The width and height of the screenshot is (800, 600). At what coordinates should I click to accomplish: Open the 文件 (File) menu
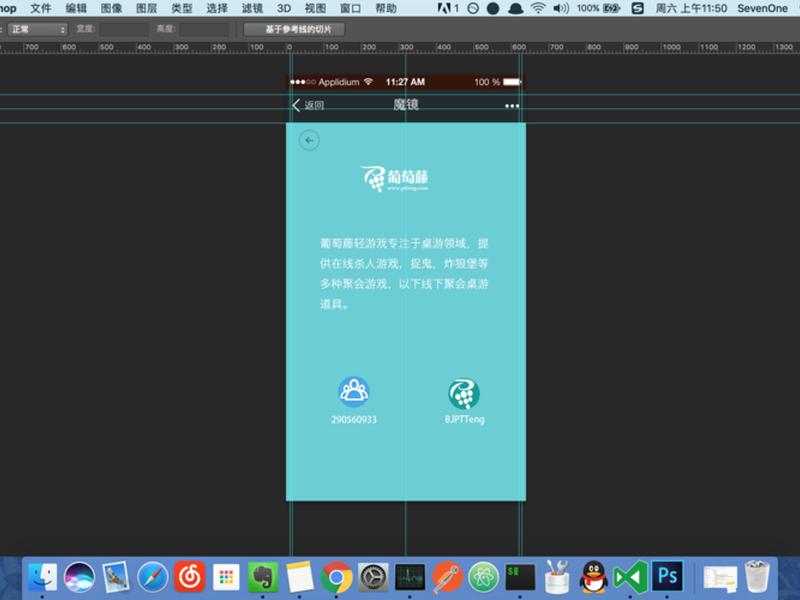(40, 8)
